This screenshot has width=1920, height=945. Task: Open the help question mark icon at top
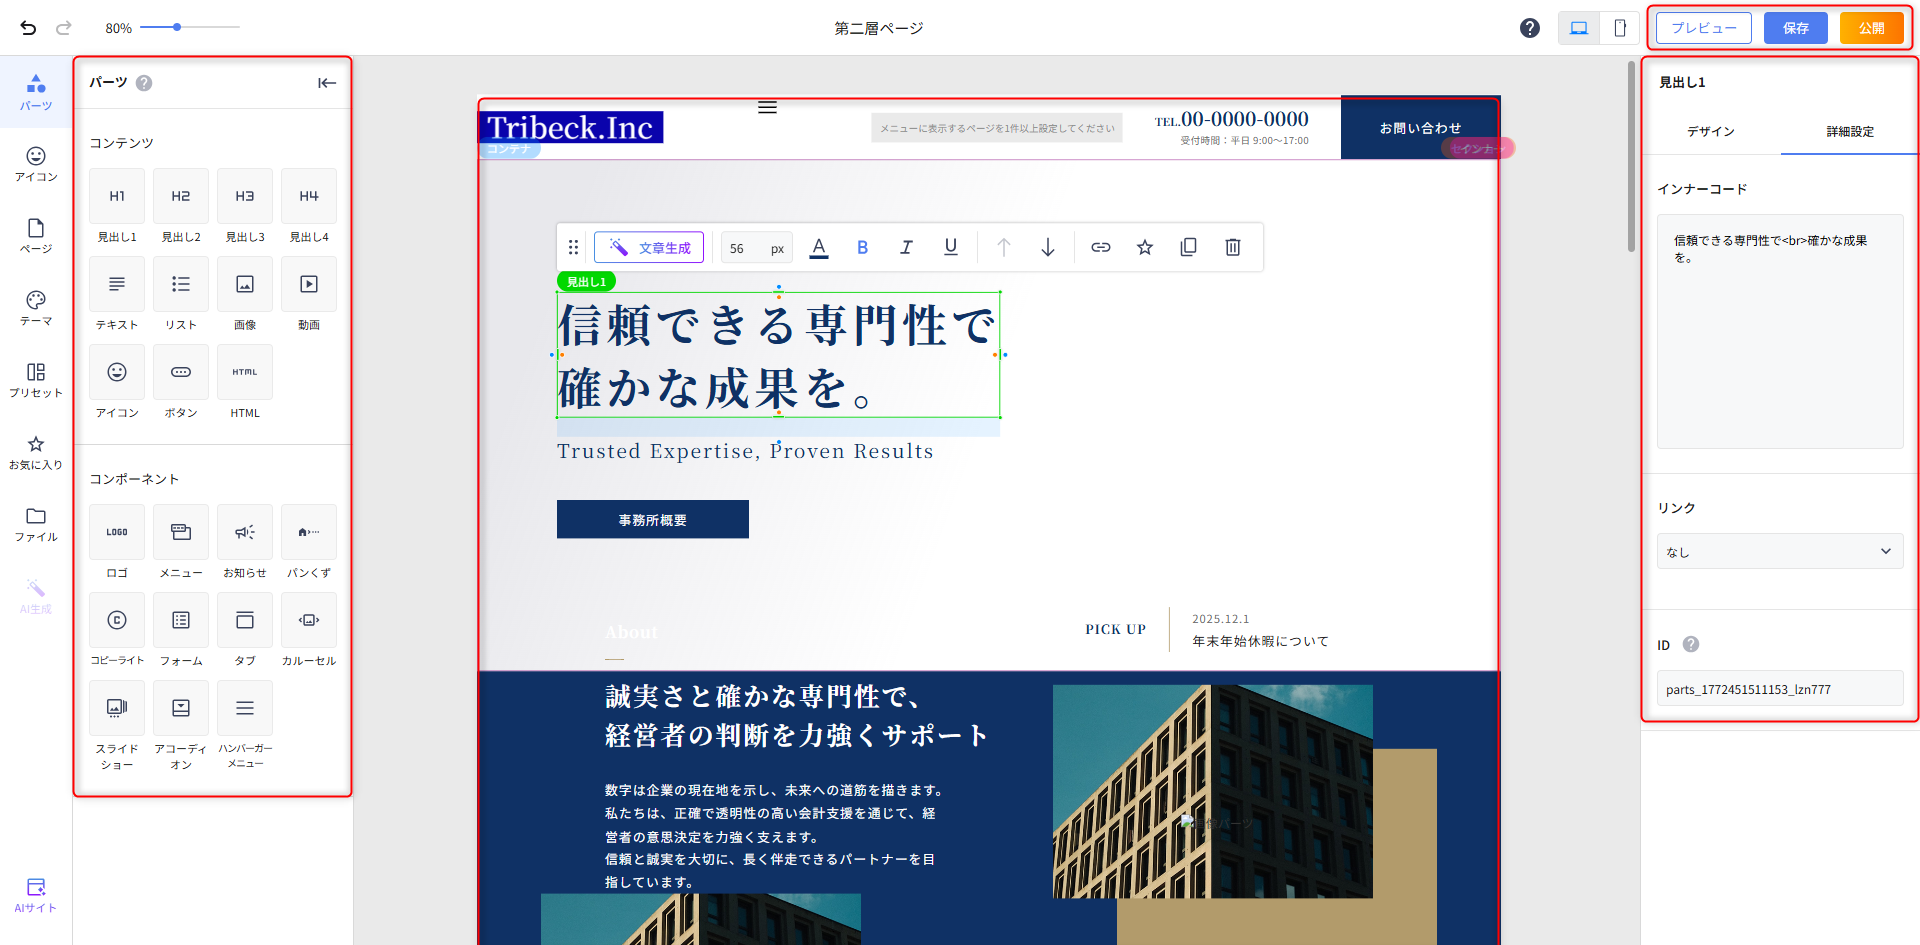(x=1529, y=28)
